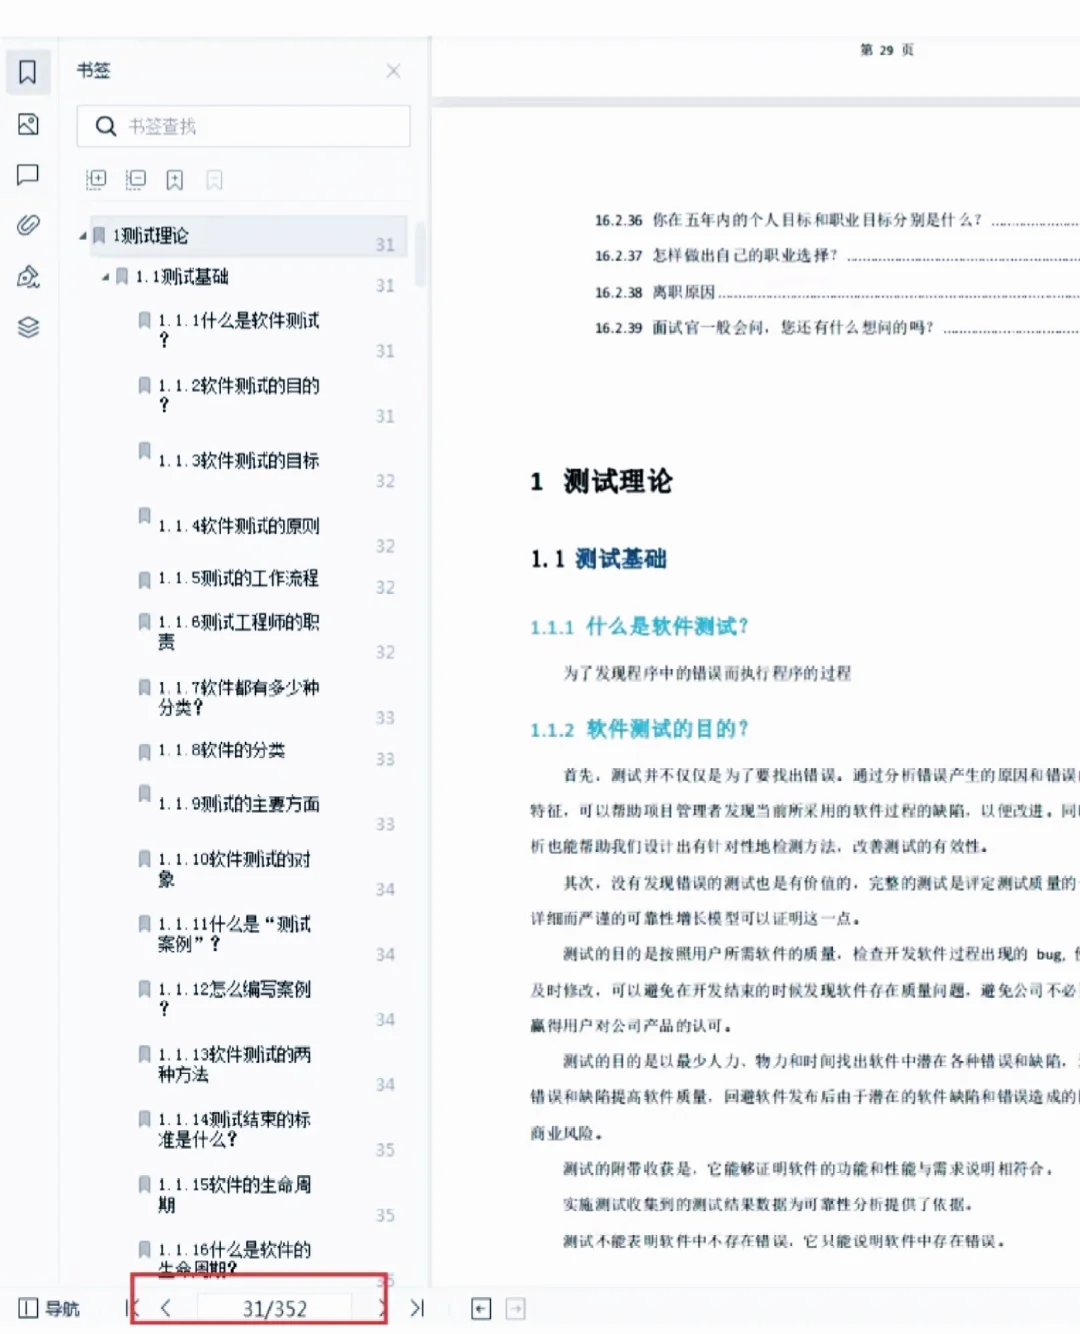
Task: Expand all bookmarks with the plus icon
Action: click(95, 180)
